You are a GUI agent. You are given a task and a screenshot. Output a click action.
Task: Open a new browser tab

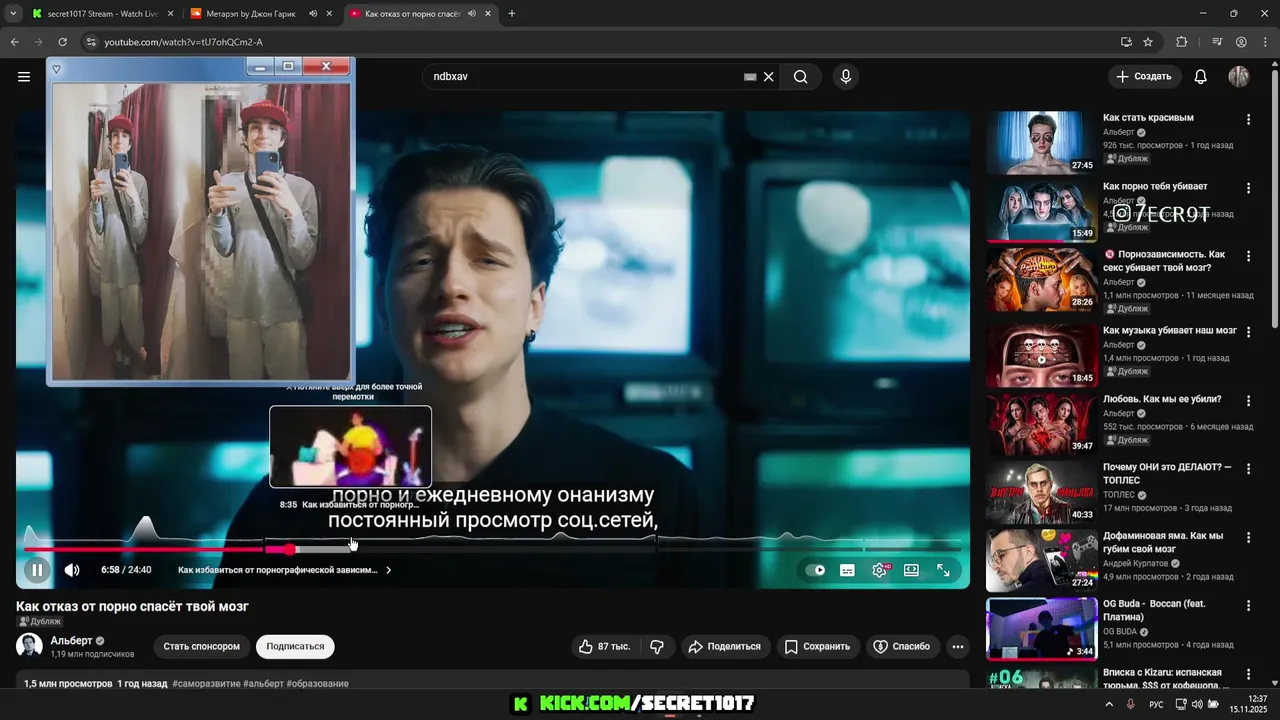point(512,14)
